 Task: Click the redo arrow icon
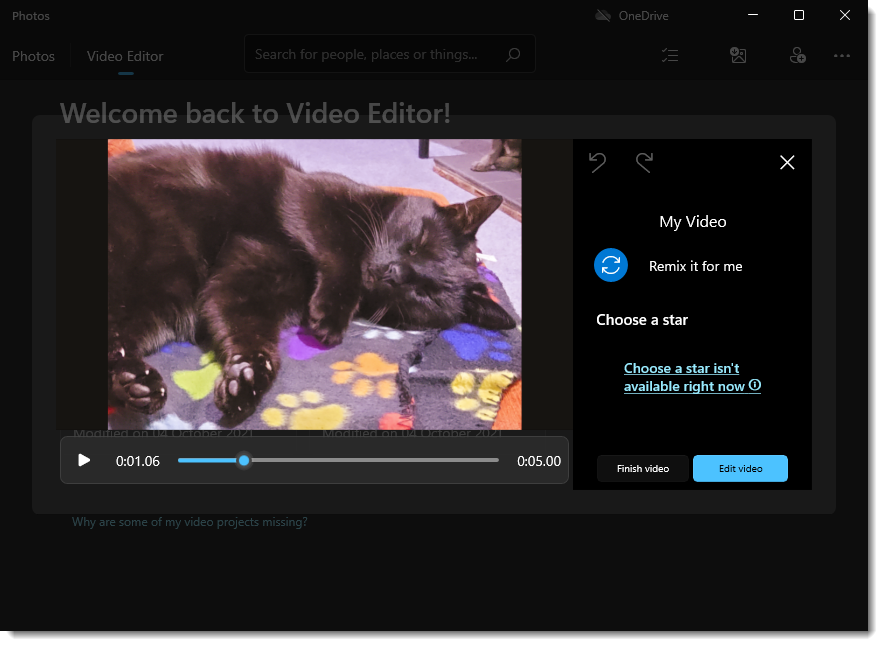click(x=645, y=162)
